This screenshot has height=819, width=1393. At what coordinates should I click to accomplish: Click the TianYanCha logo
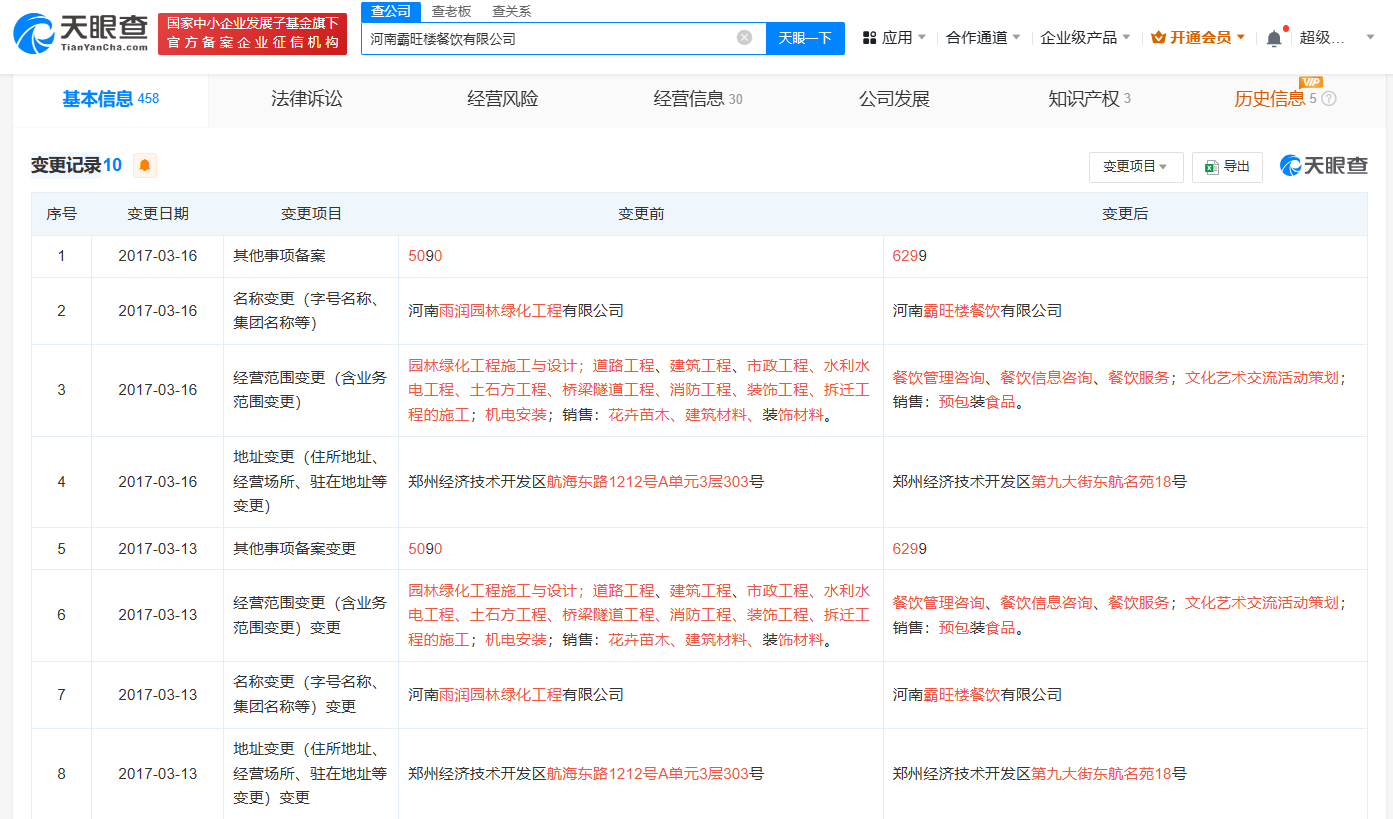[79, 34]
